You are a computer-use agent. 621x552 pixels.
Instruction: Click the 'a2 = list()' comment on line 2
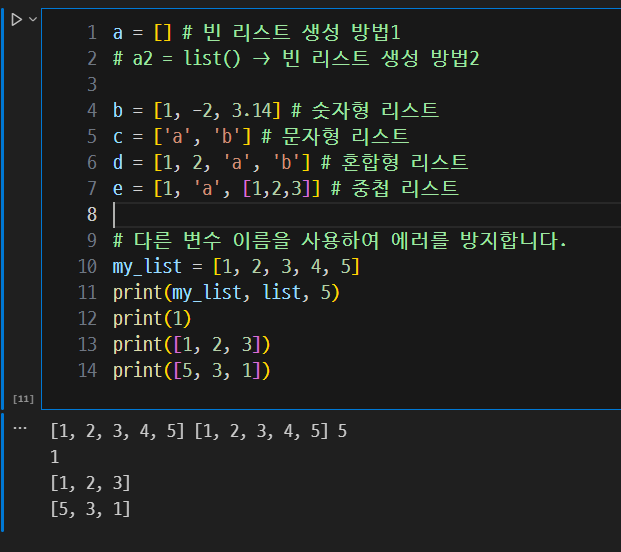coord(187,59)
